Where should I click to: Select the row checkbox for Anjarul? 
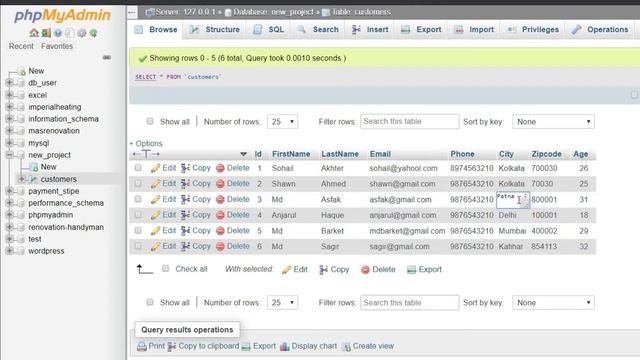(138, 215)
